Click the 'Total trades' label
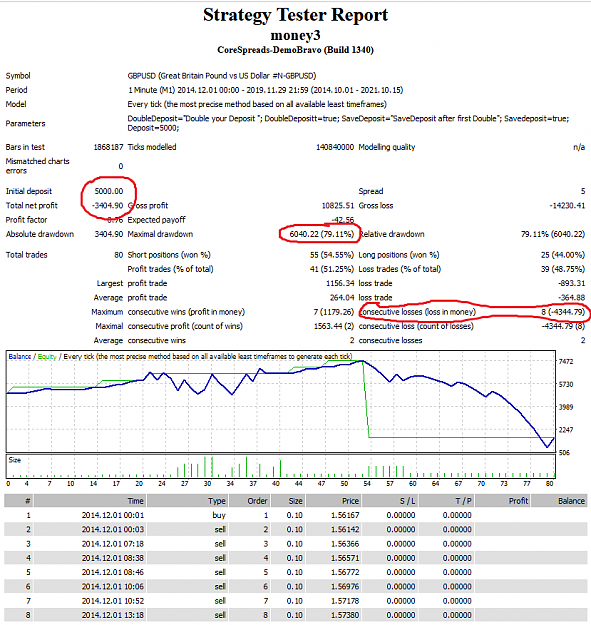 (x=26, y=255)
